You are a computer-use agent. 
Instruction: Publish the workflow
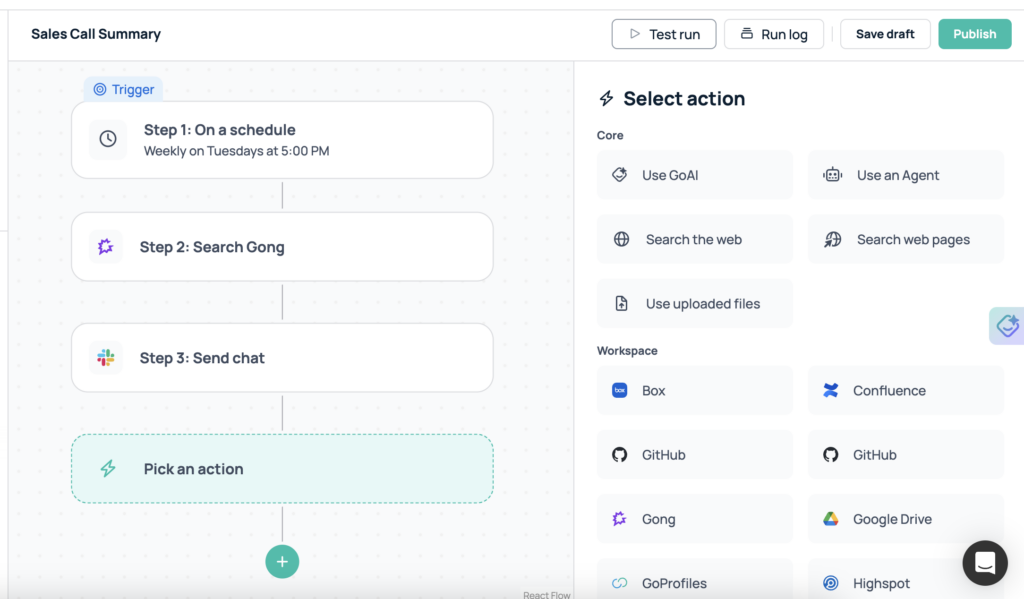point(974,34)
